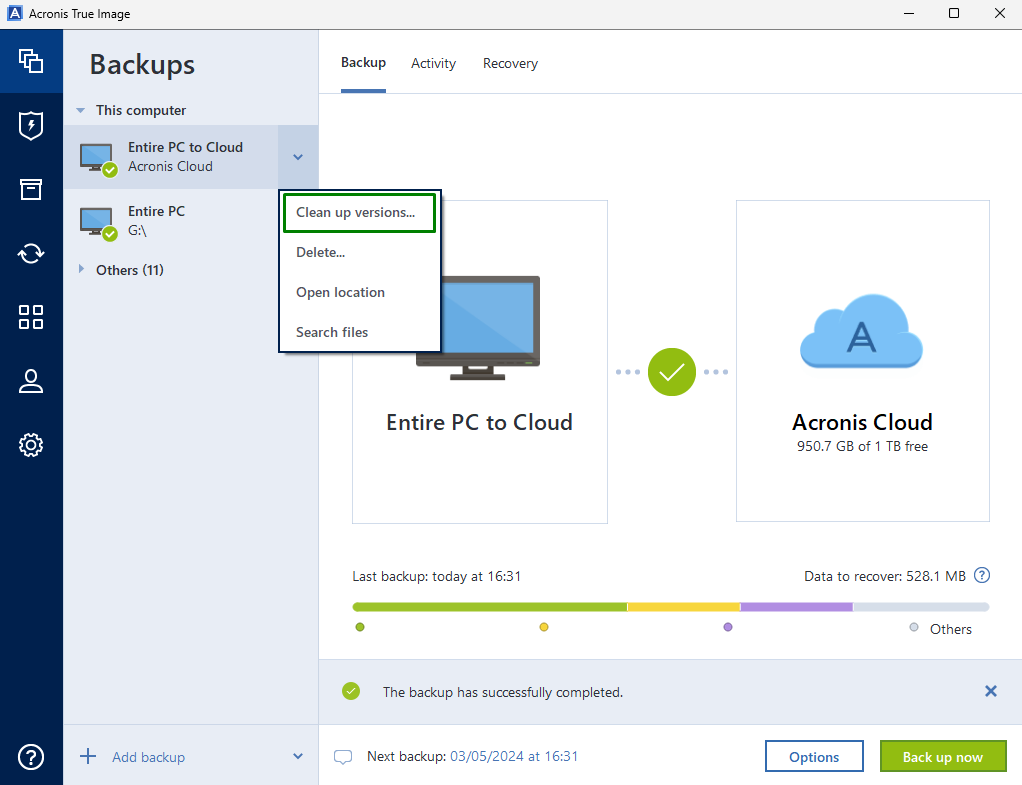Open the Archive section in sidebar
The width and height of the screenshot is (1022, 785).
point(31,189)
